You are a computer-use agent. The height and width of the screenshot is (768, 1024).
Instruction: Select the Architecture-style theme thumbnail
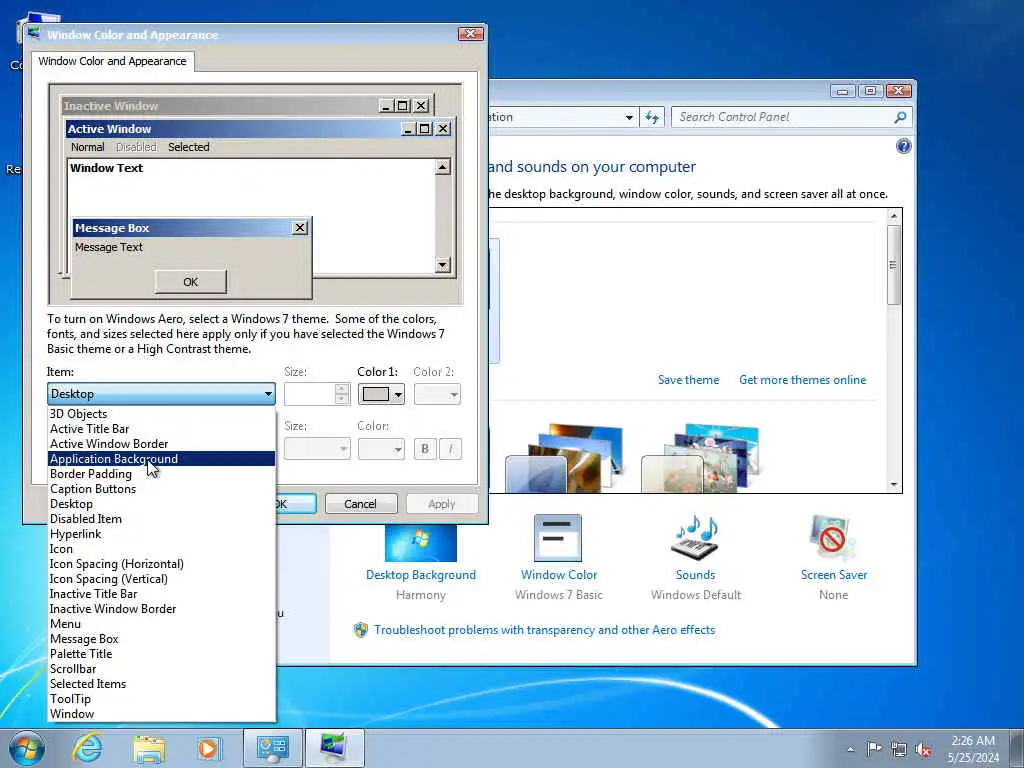566,458
